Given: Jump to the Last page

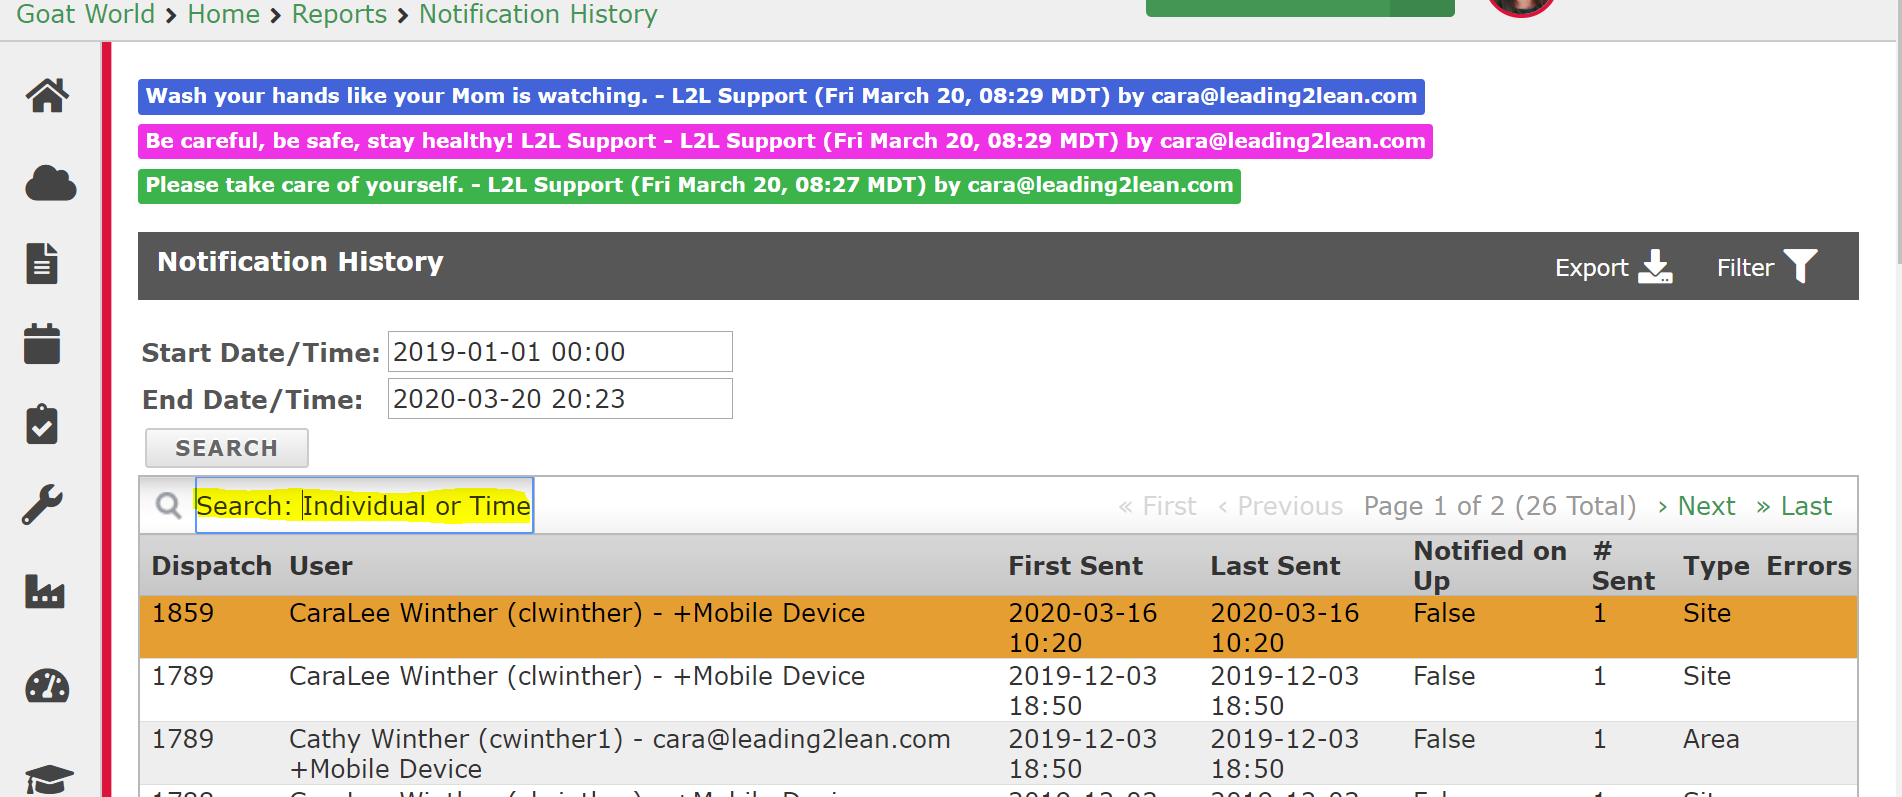Looking at the screenshot, I should (1794, 506).
